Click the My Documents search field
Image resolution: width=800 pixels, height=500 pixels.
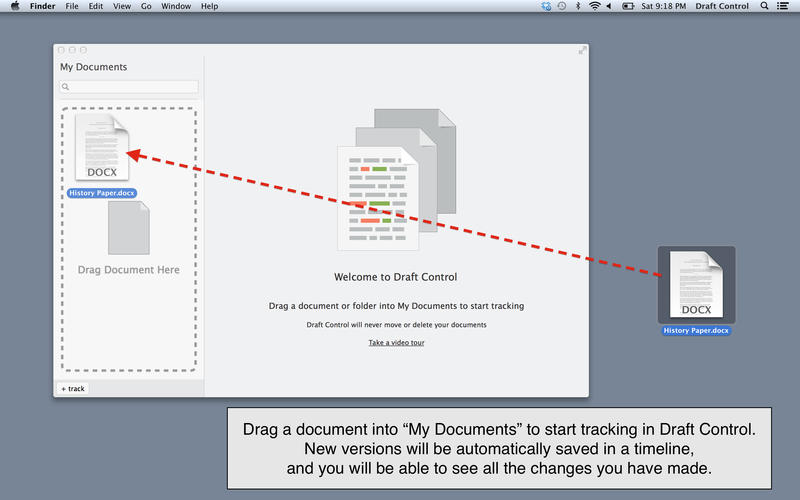click(128, 87)
